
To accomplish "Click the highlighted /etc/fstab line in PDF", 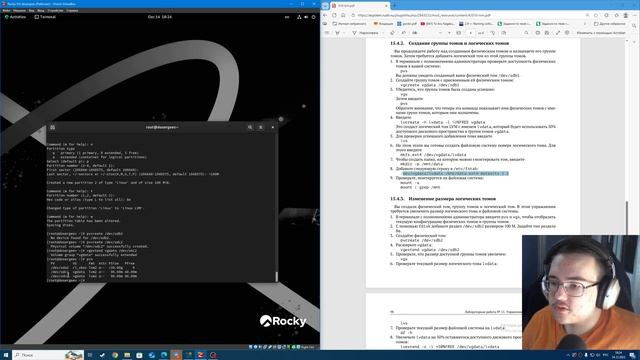I will [456, 173].
